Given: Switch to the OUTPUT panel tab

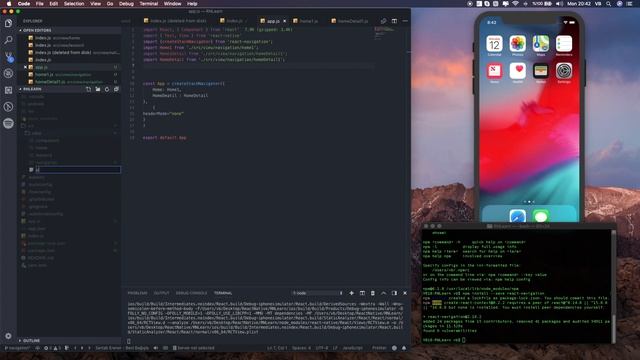Looking at the screenshot, I should pos(161,293).
